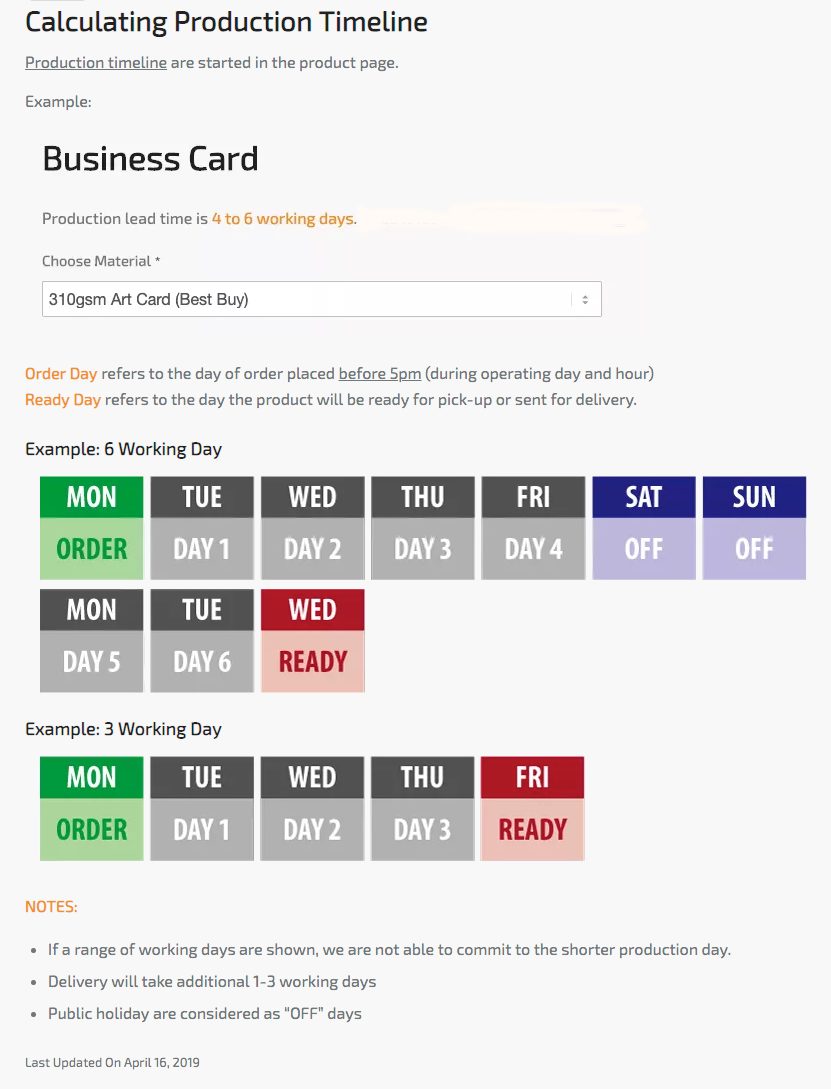Open the Production timeline link
The width and height of the screenshot is (831, 1089).
(x=96, y=62)
